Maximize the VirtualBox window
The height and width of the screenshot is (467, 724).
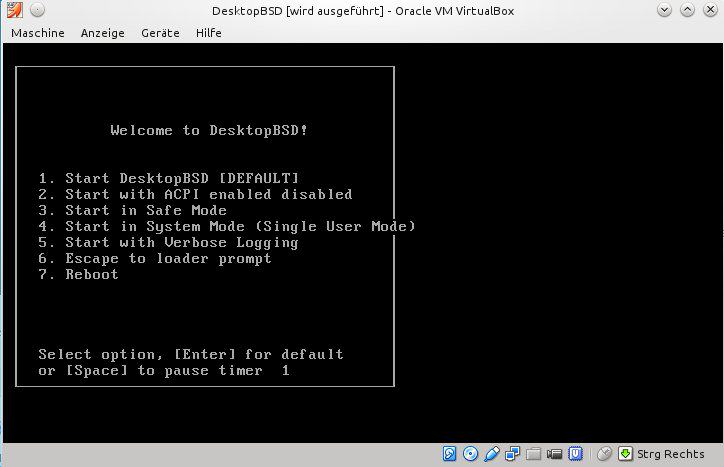[x=688, y=10]
